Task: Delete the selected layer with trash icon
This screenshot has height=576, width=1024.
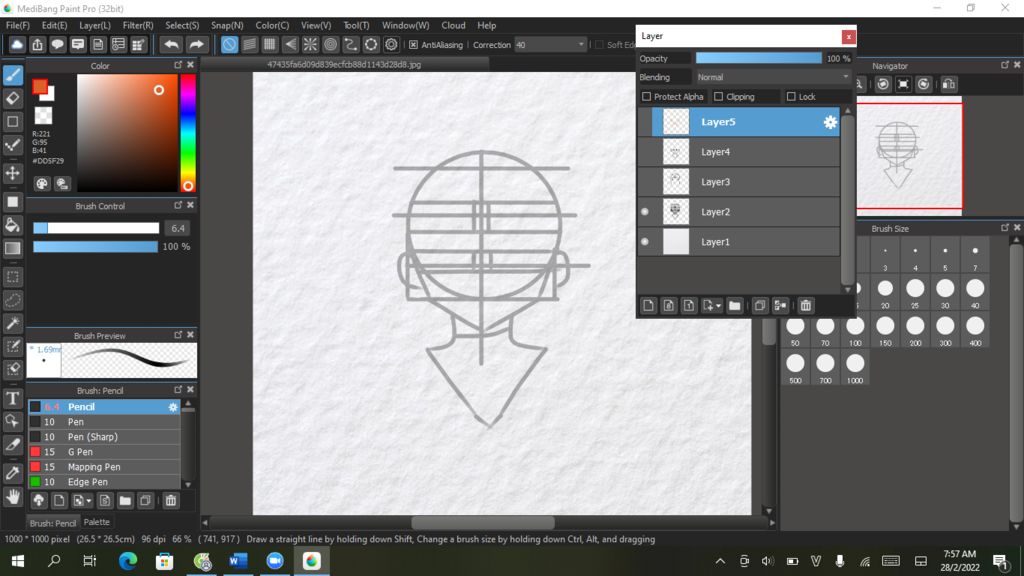Action: [x=806, y=306]
